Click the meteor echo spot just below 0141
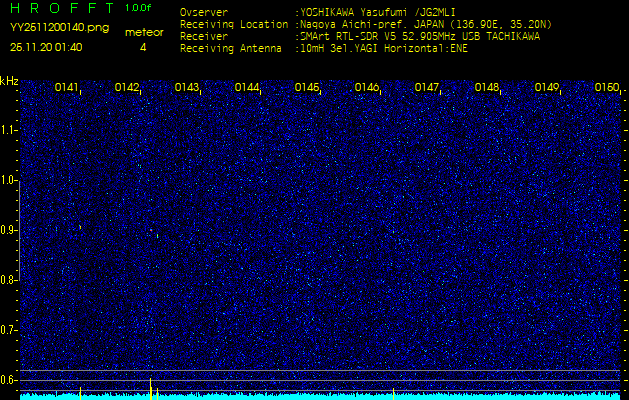Image resolution: width=629 pixels, height=400 pixels. [x=80, y=227]
